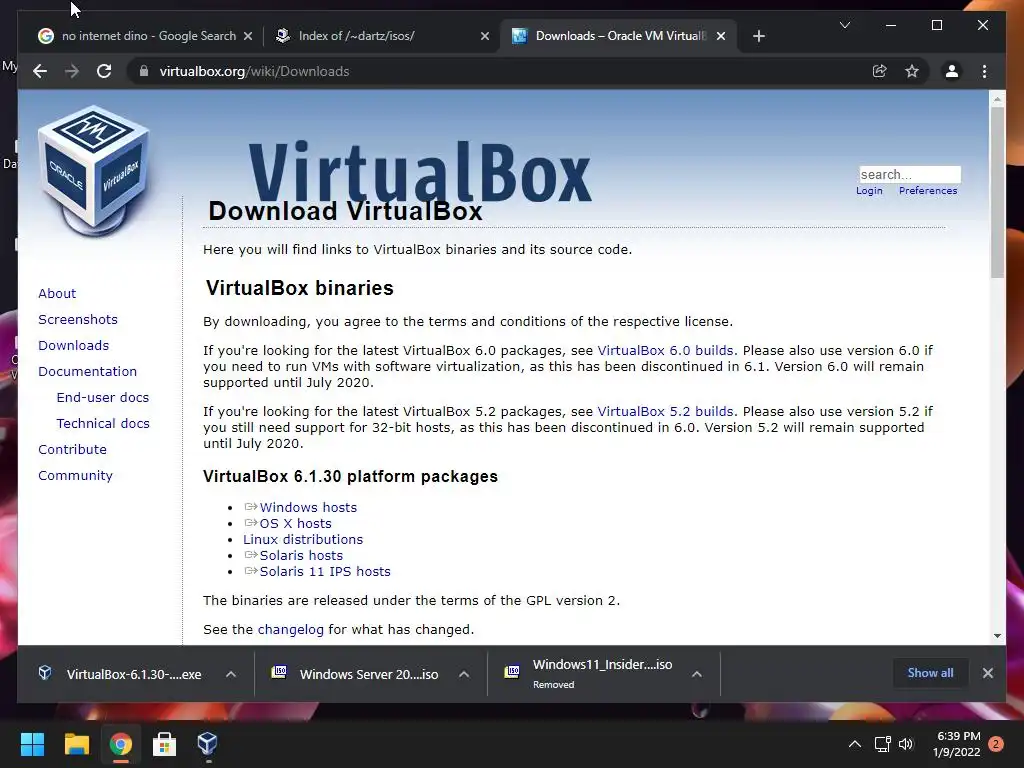Download the Windows hosts package
The image size is (1024, 768).
pos(308,507)
